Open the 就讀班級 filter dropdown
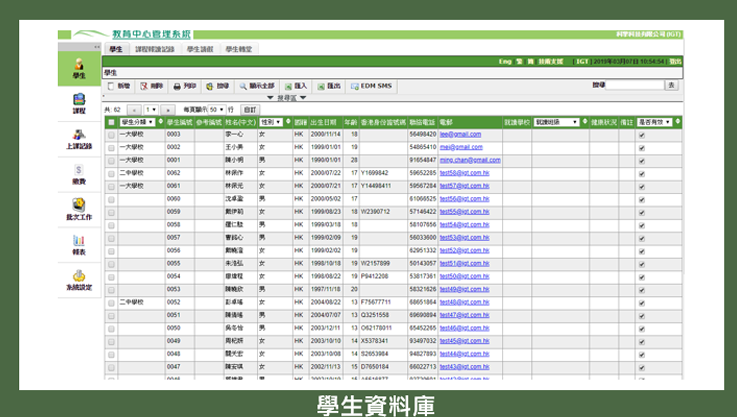Screen dimensions: 737x417 pos(557,122)
